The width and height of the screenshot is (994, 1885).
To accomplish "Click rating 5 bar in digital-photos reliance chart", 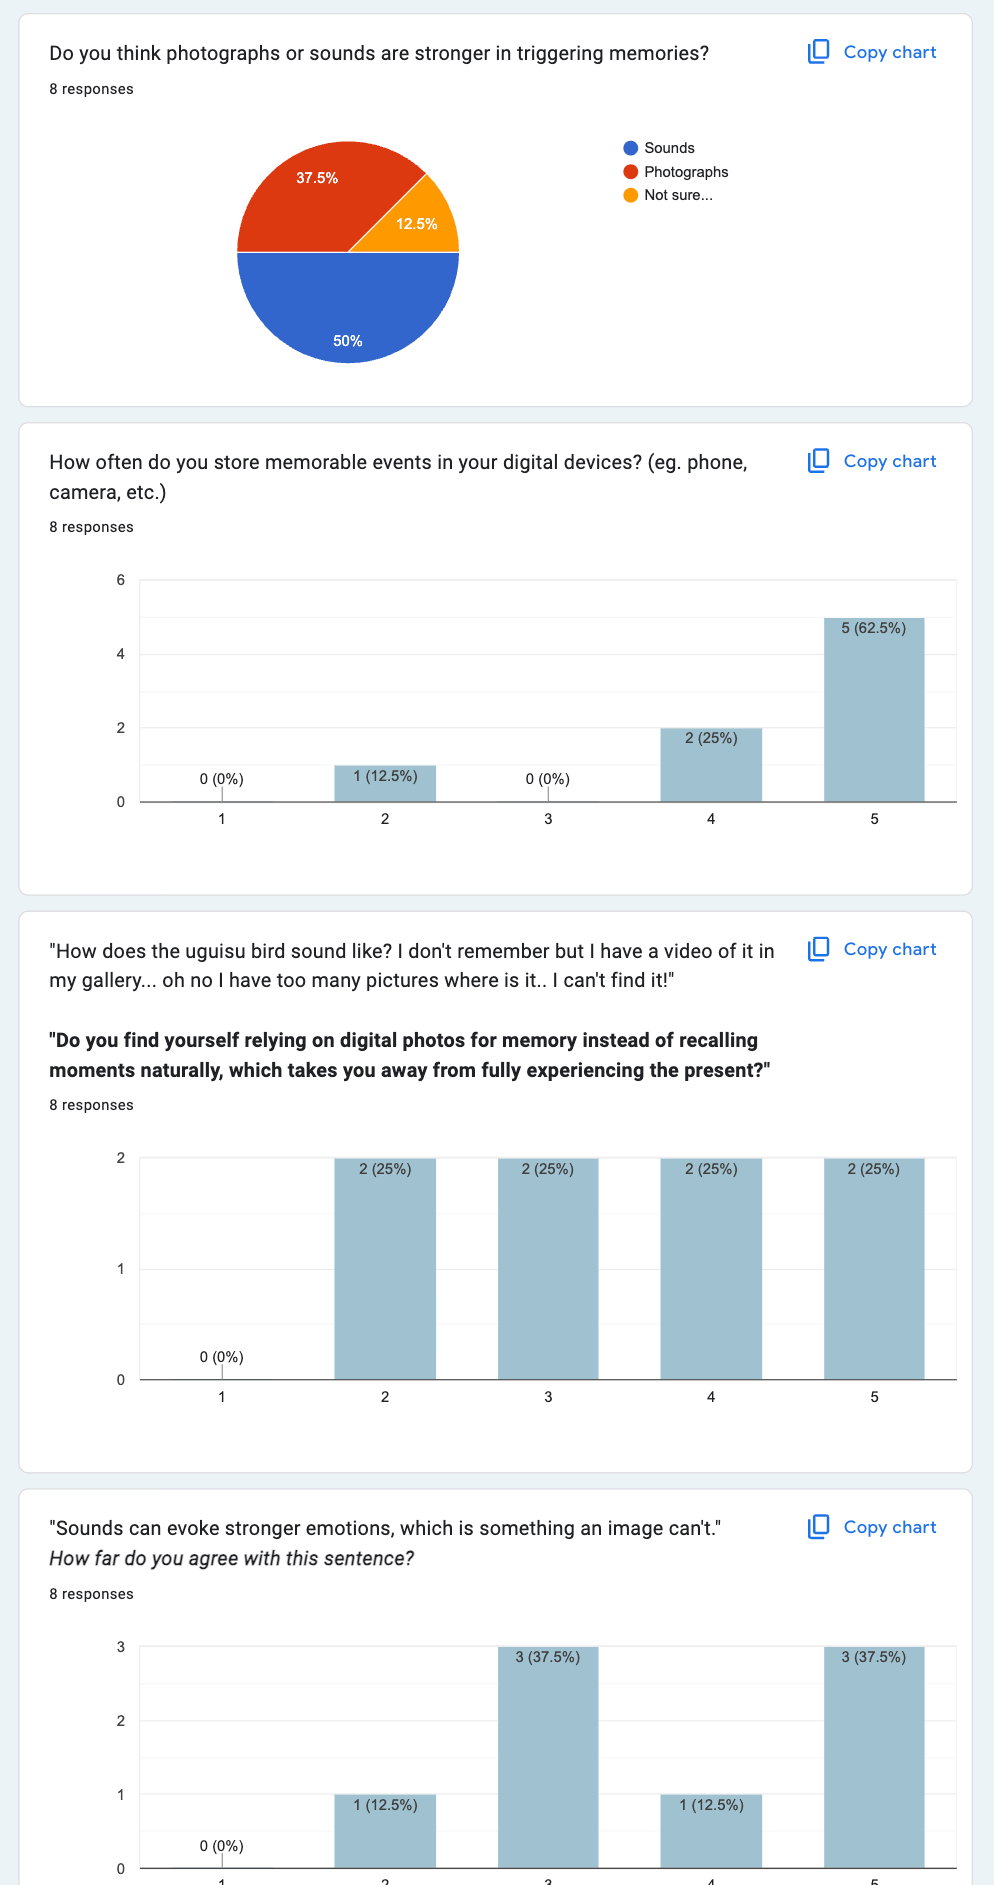I will pyautogui.click(x=874, y=1270).
